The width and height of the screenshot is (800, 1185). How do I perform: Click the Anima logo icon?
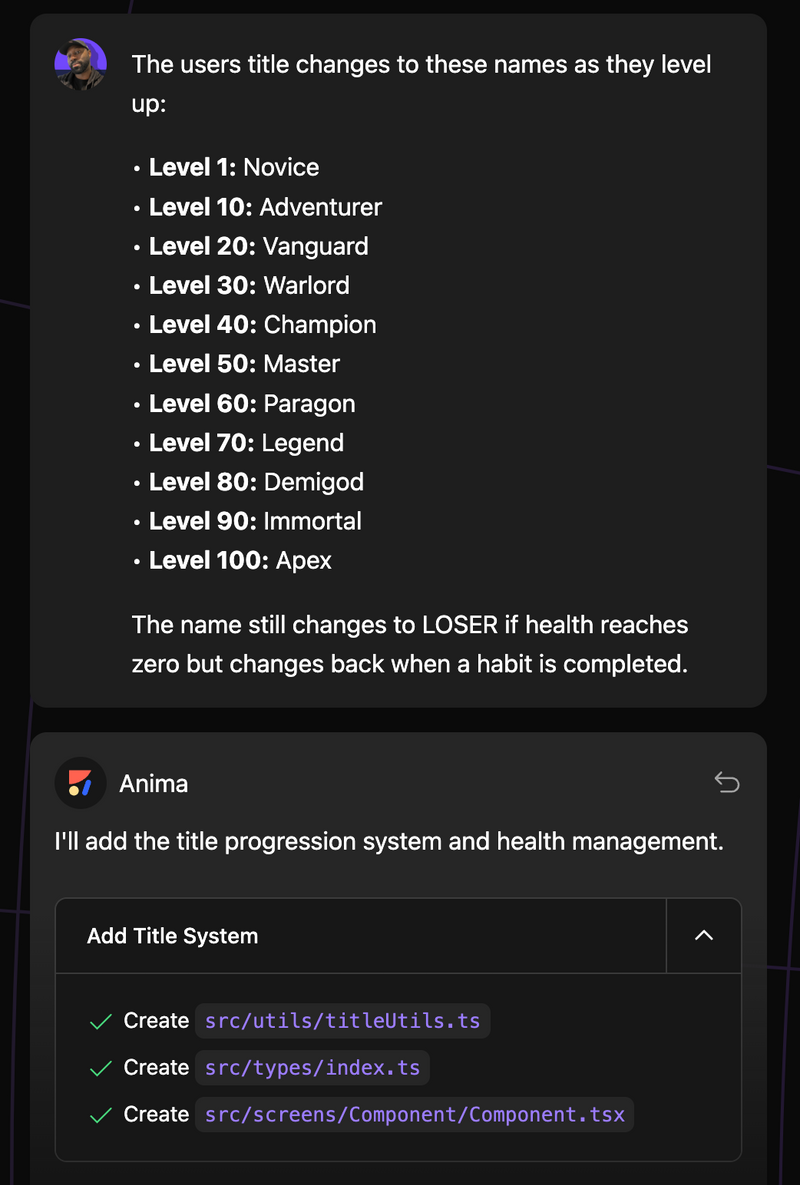[80, 783]
